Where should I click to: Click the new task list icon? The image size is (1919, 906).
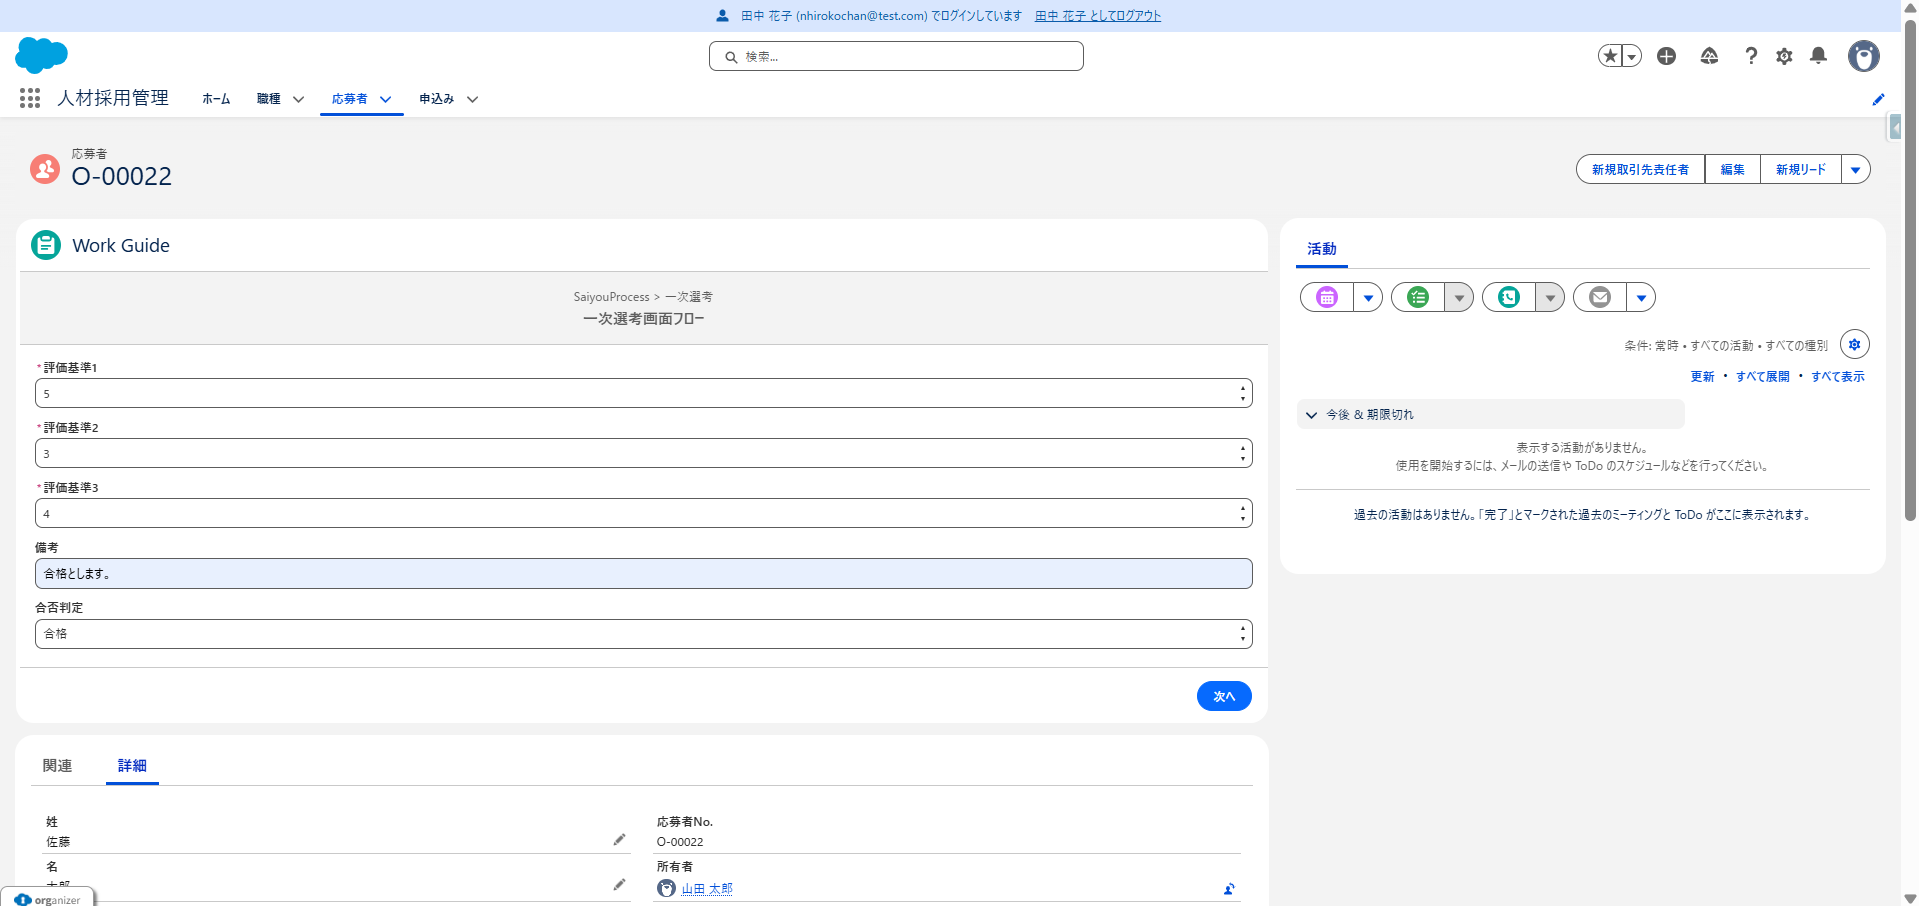[1418, 297]
